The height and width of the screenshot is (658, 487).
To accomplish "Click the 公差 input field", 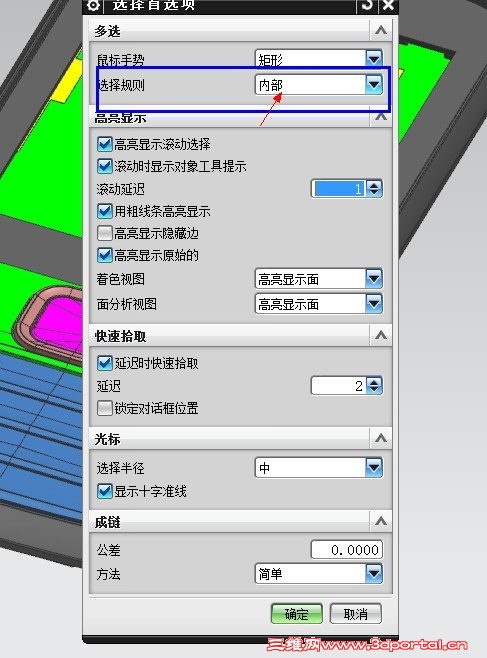I will [346, 550].
